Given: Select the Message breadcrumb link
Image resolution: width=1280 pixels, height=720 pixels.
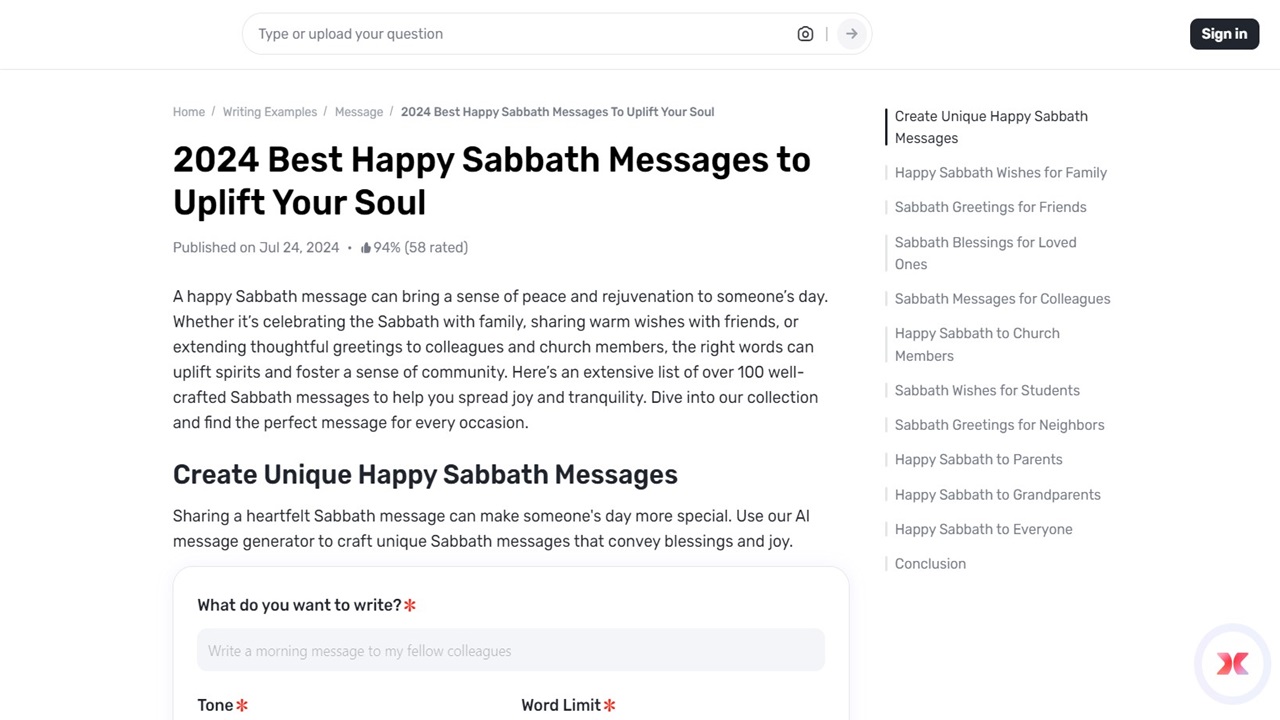Looking at the screenshot, I should click(x=358, y=111).
